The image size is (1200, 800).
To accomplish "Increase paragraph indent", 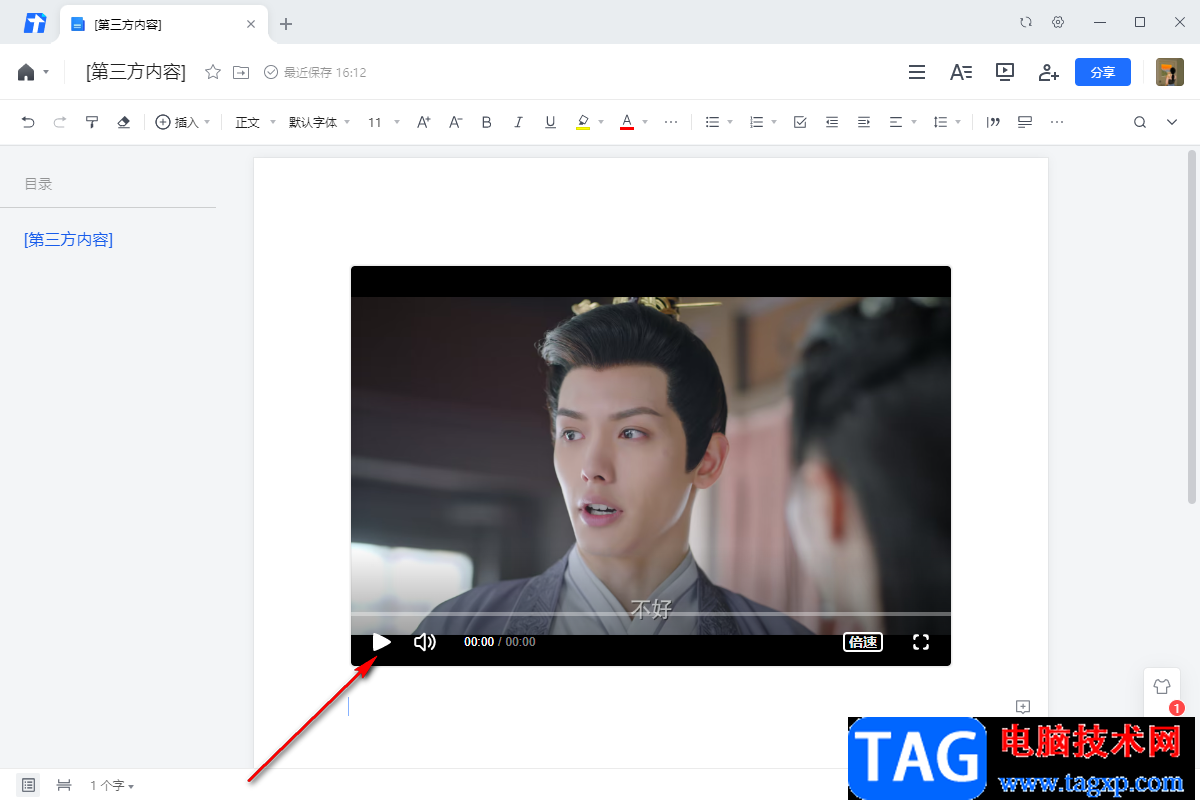I will 864,122.
